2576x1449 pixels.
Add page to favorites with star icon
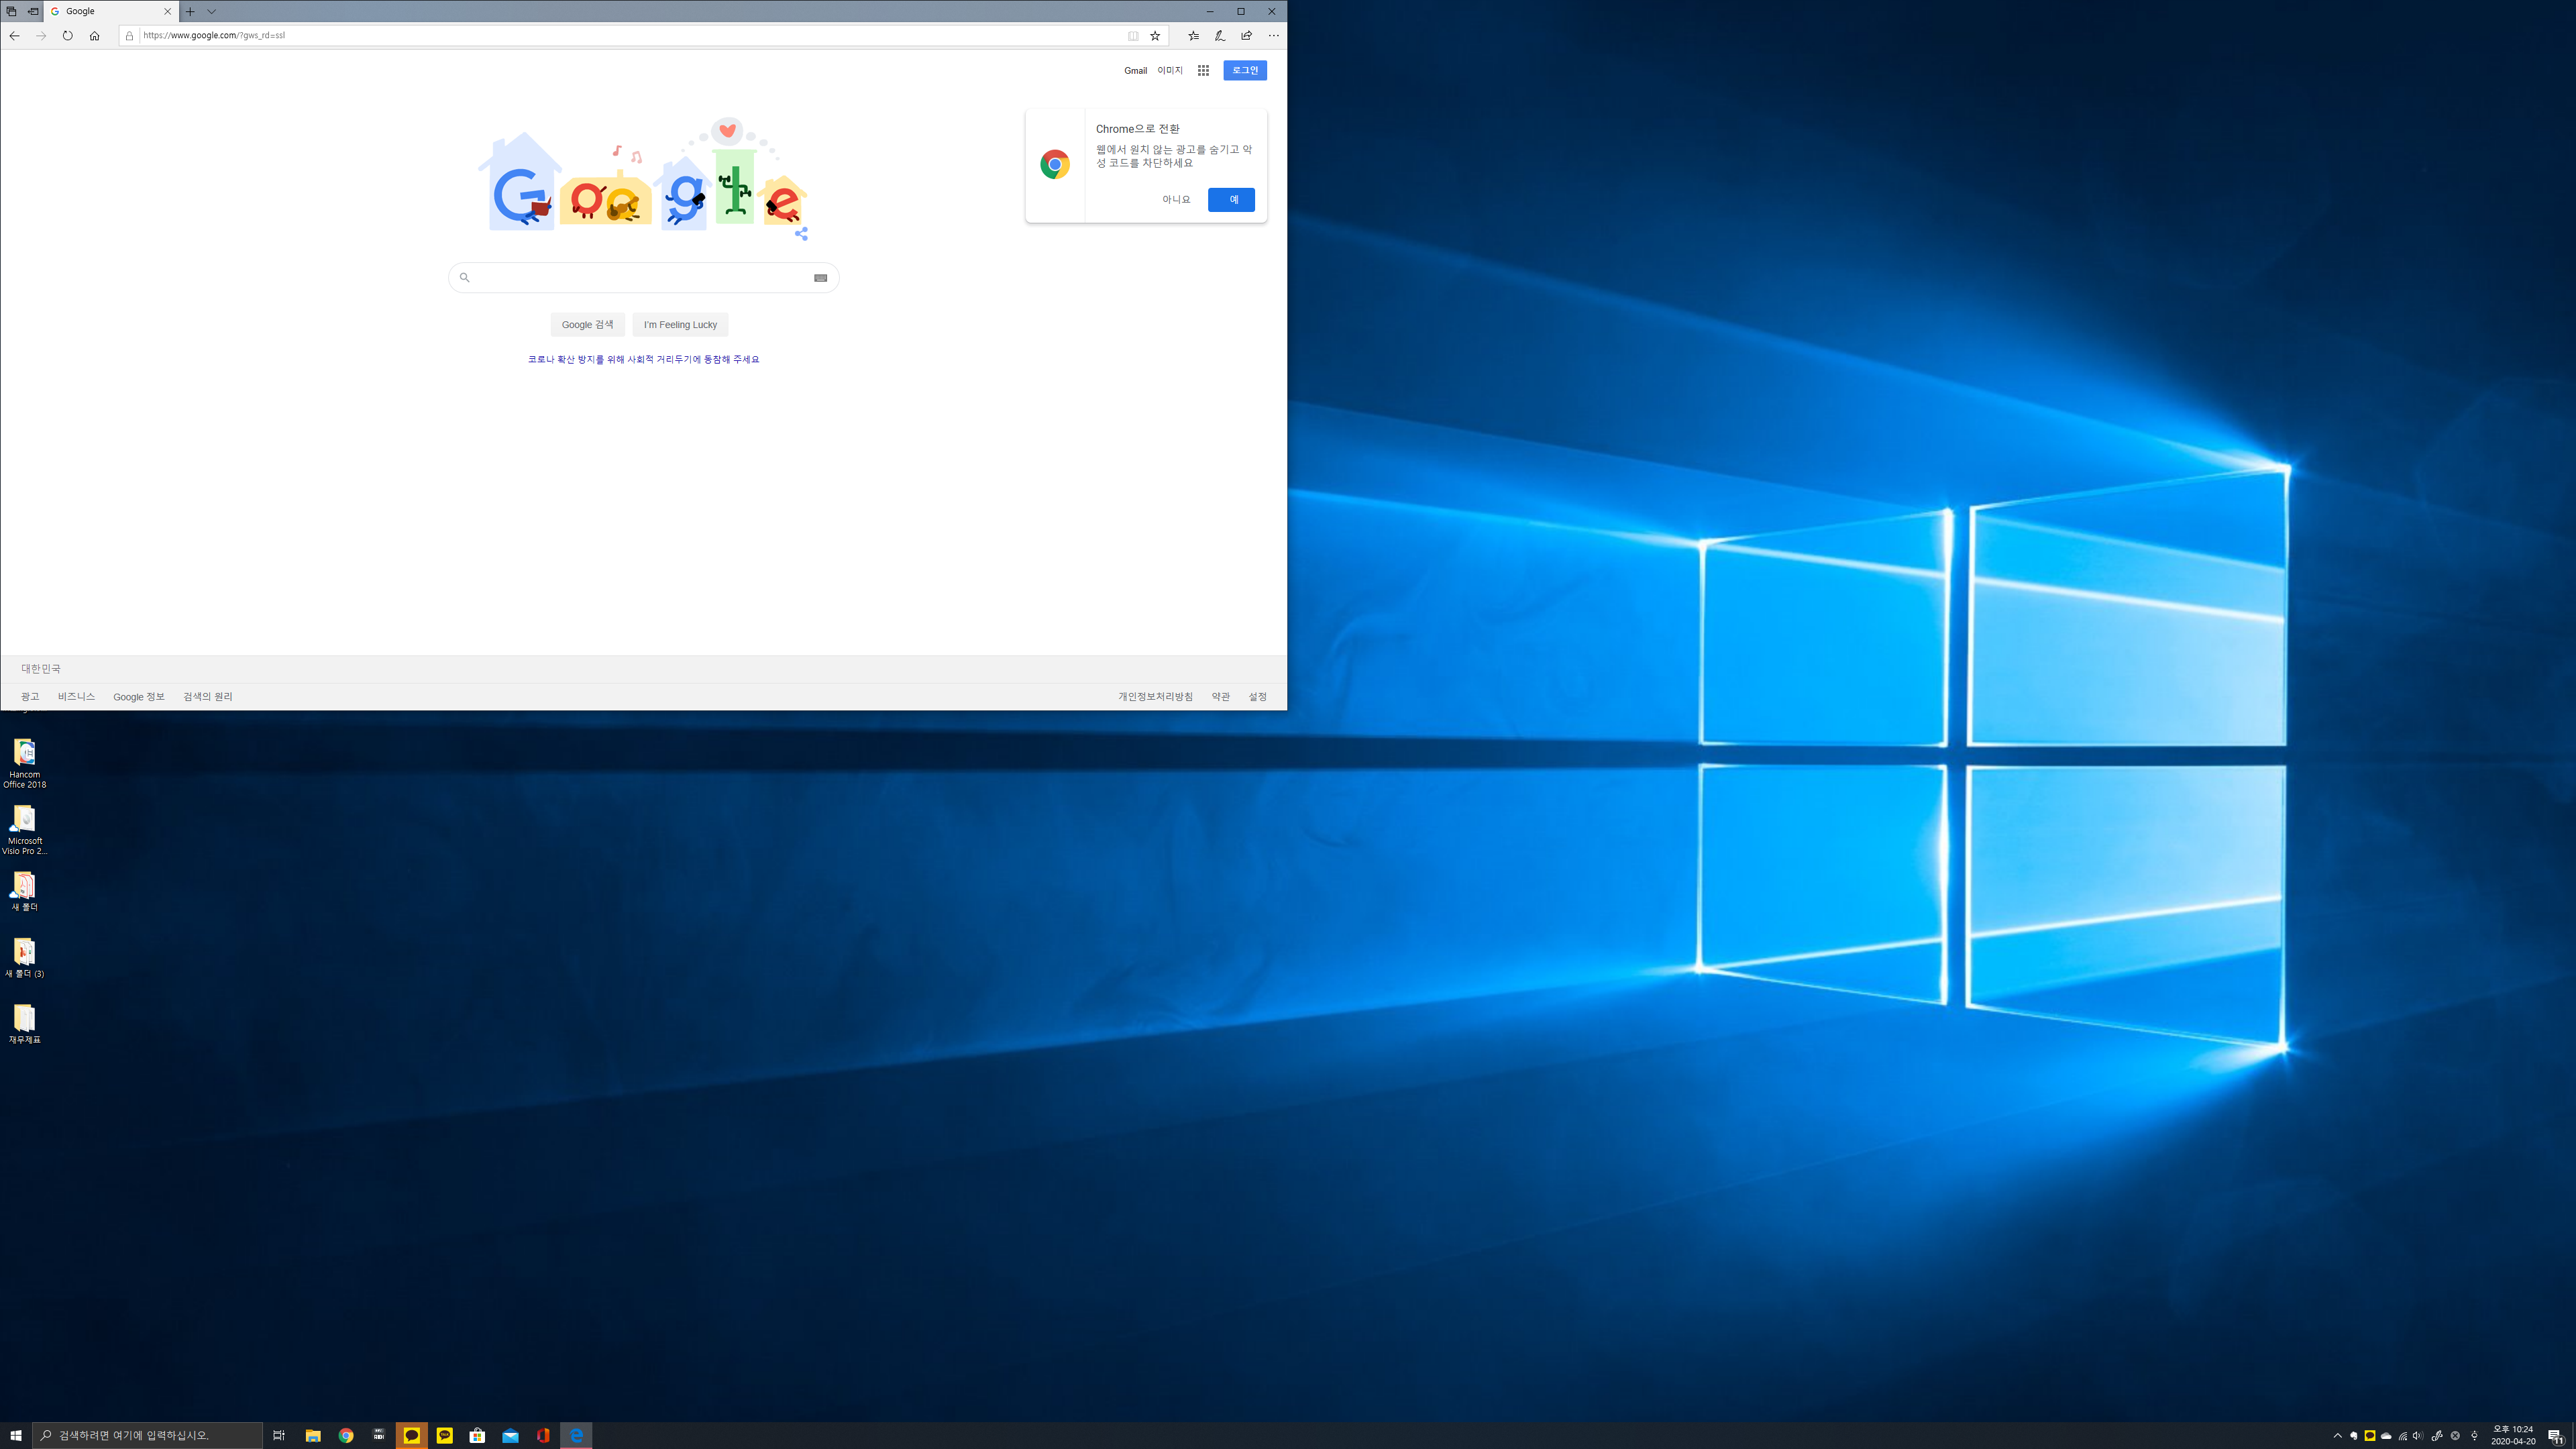[x=1155, y=35]
